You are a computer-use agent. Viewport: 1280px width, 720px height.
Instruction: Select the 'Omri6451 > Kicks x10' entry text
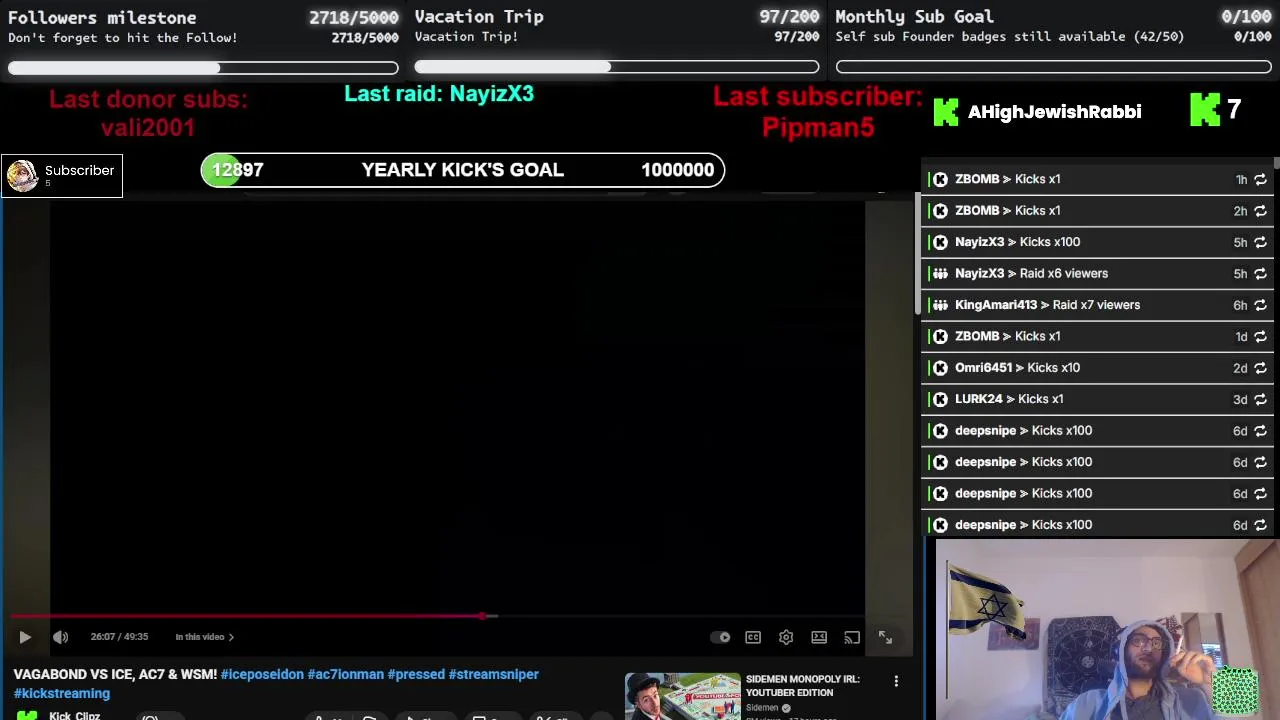(x=1017, y=368)
